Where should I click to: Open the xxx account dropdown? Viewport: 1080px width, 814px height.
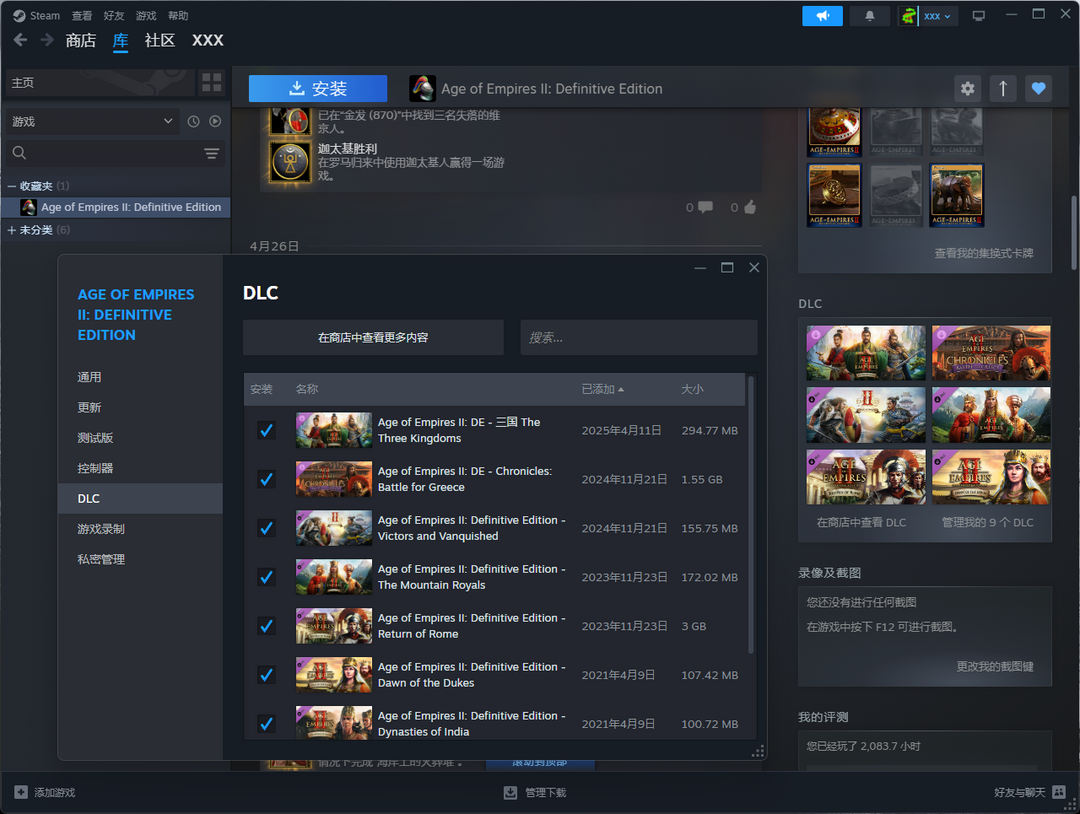(x=937, y=16)
